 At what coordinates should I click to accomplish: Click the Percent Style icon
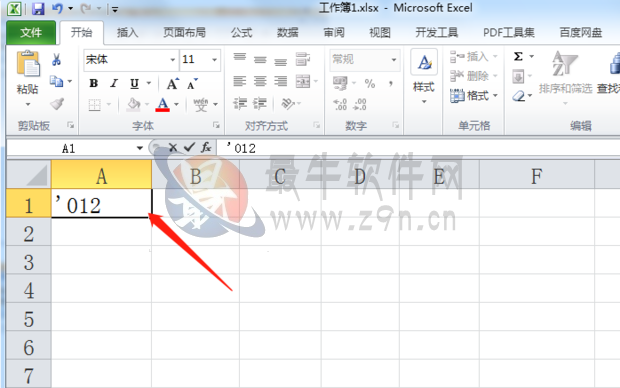pyautogui.click(x=370, y=83)
